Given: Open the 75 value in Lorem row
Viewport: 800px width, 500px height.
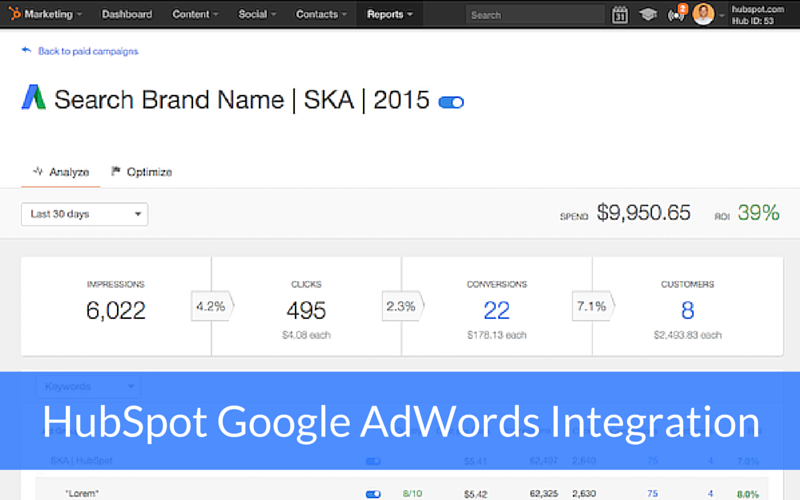Looking at the screenshot, I should (652, 493).
